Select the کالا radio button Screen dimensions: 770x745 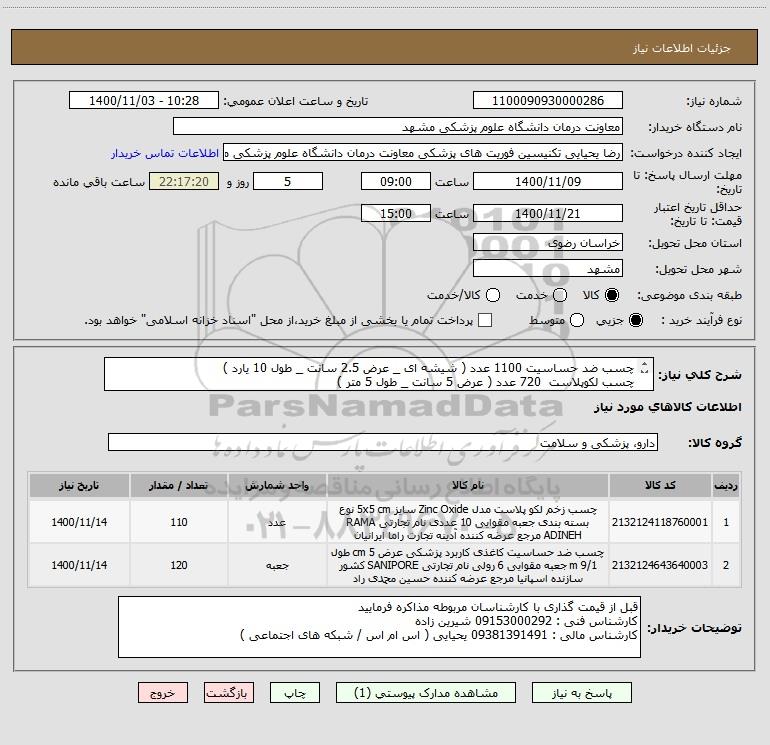[x=612, y=295]
